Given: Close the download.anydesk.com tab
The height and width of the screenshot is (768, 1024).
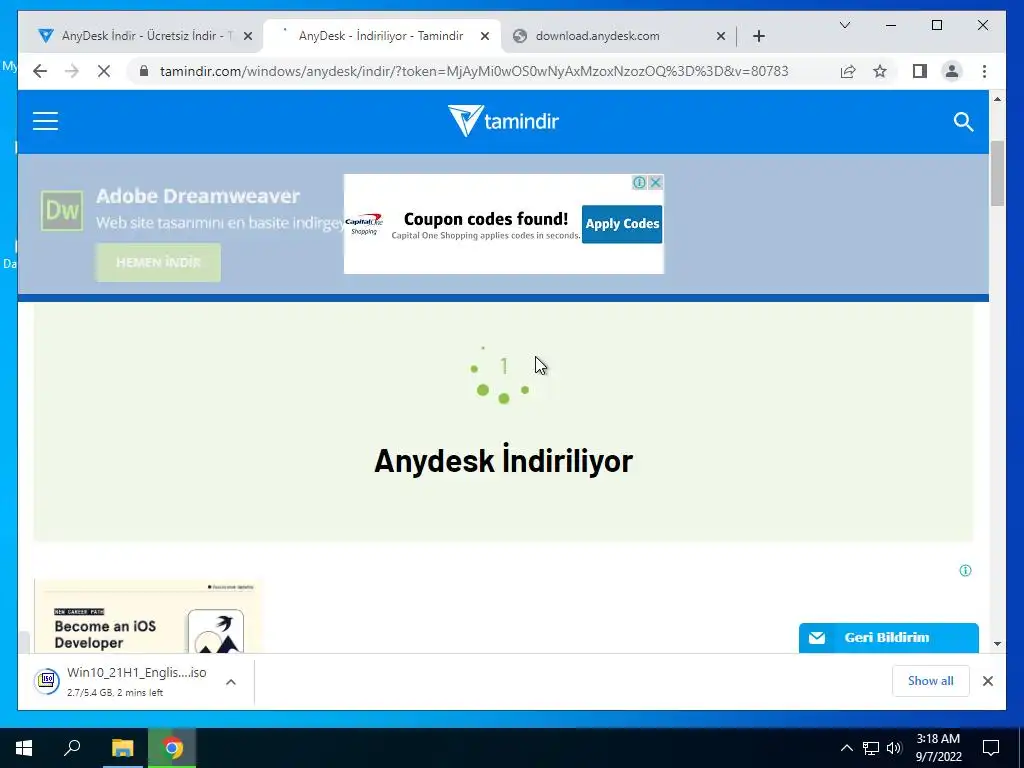Looking at the screenshot, I should (x=720, y=37).
